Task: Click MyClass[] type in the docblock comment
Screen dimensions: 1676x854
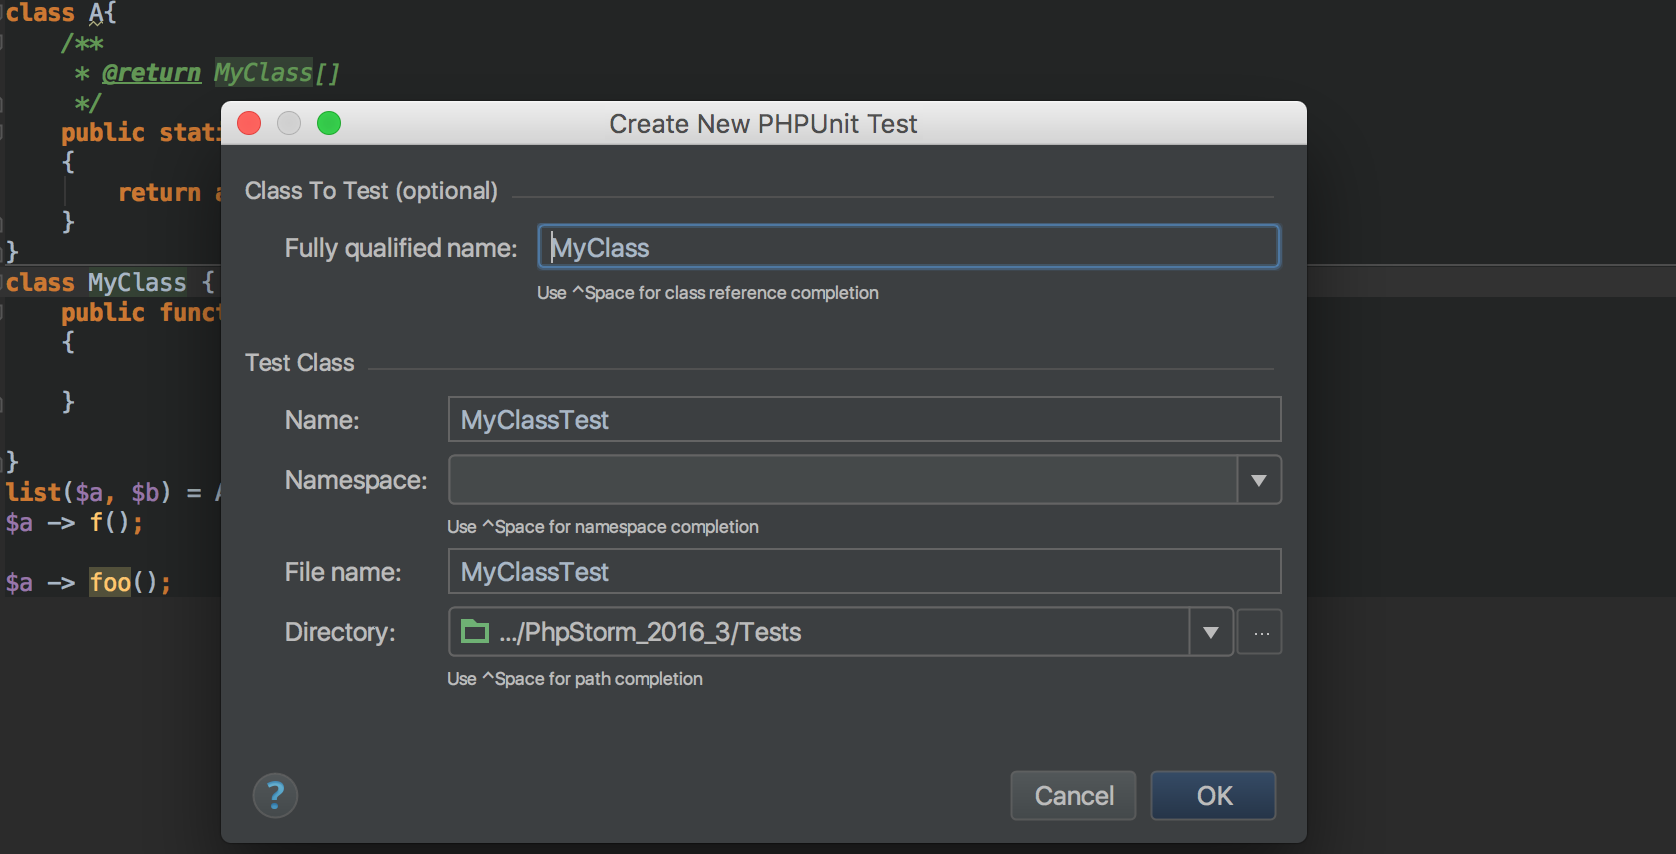Action: (x=277, y=73)
